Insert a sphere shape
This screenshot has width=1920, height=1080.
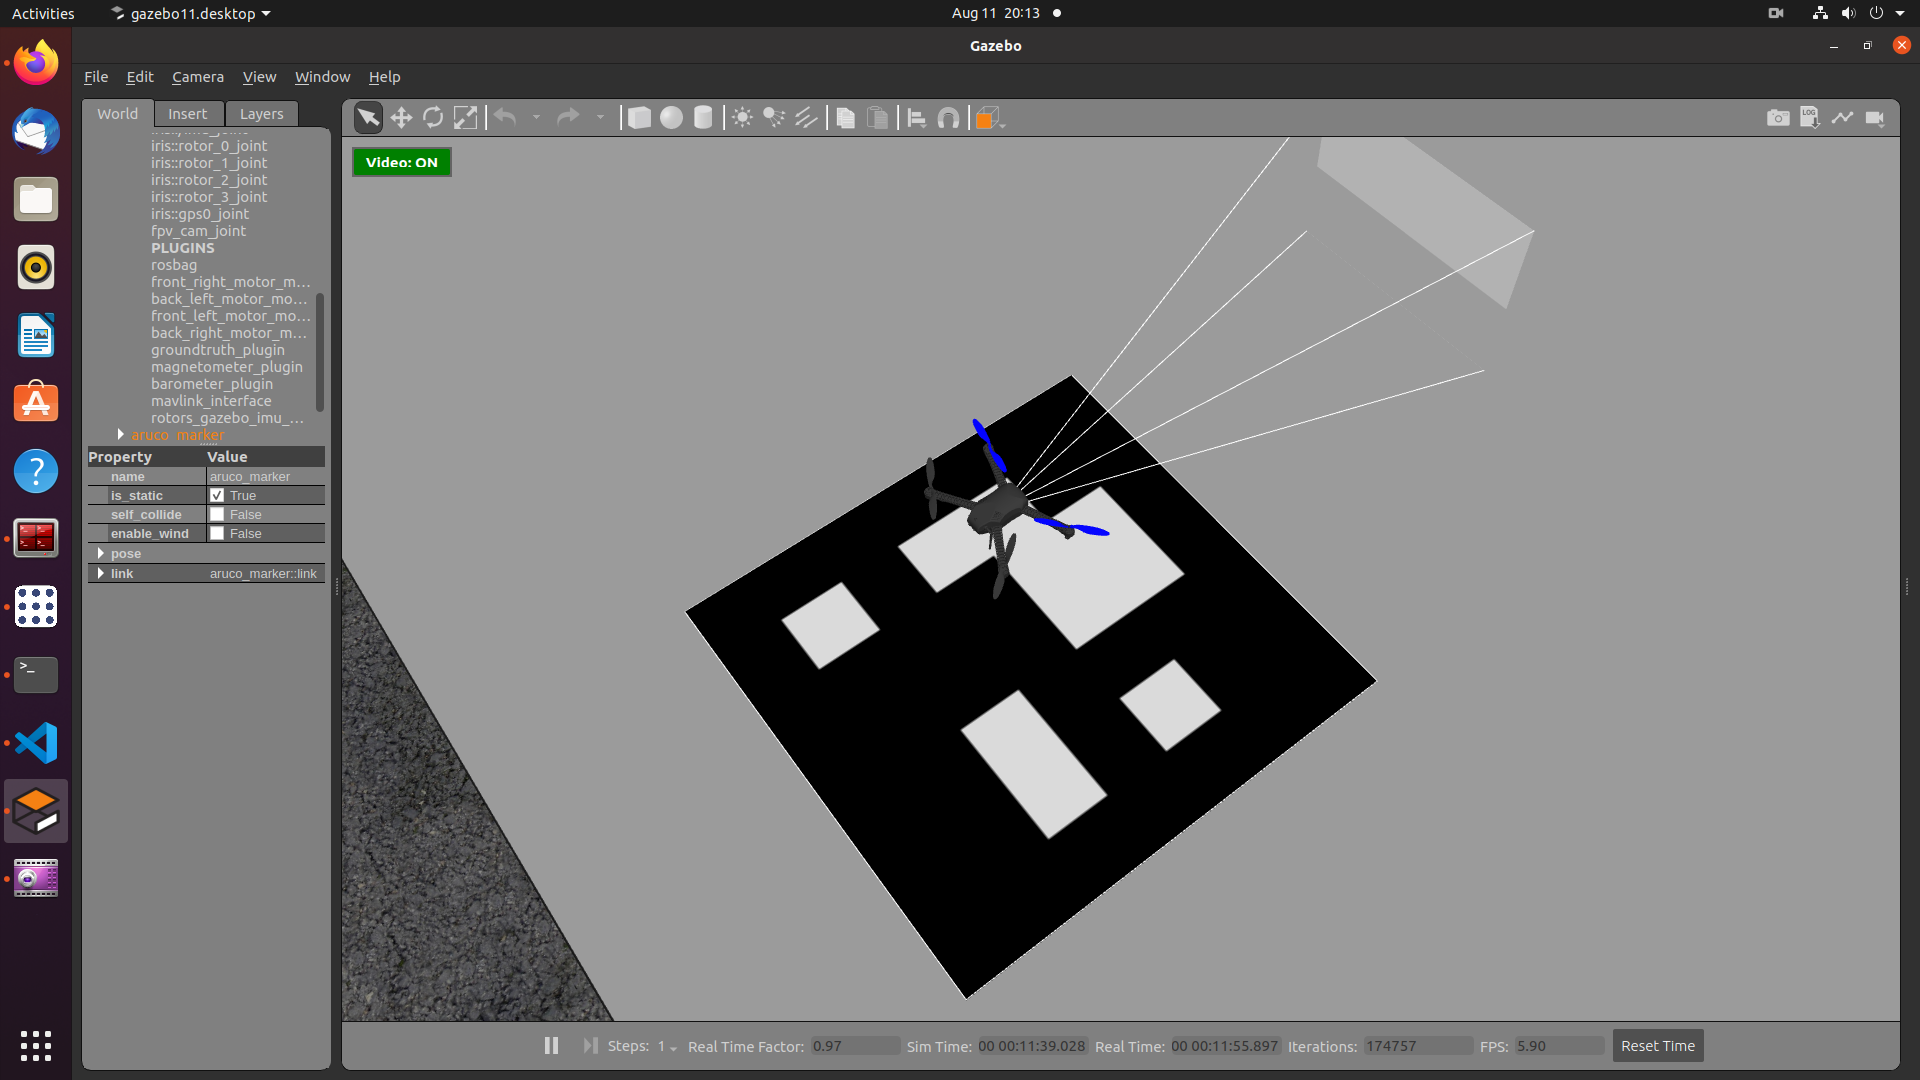(x=671, y=118)
